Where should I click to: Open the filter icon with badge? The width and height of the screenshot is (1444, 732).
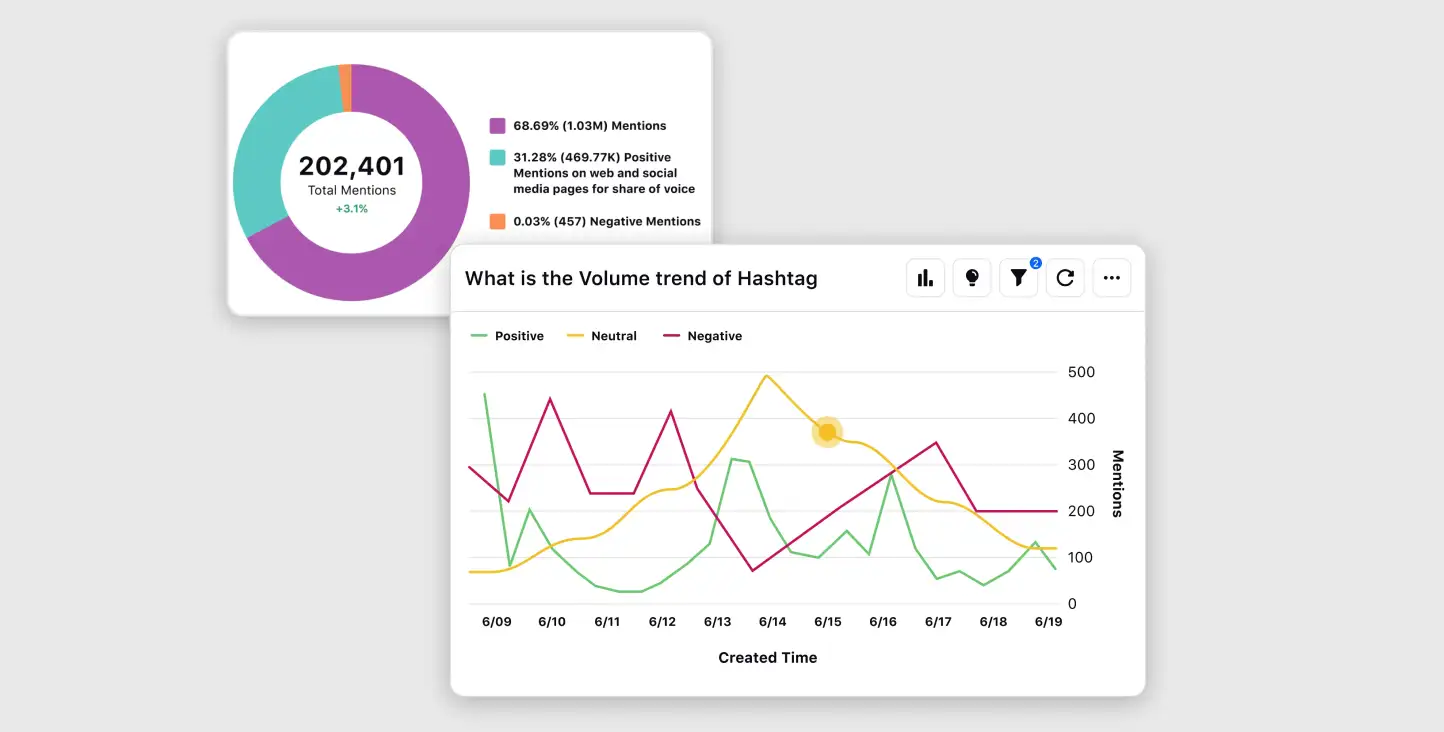pos(1018,277)
